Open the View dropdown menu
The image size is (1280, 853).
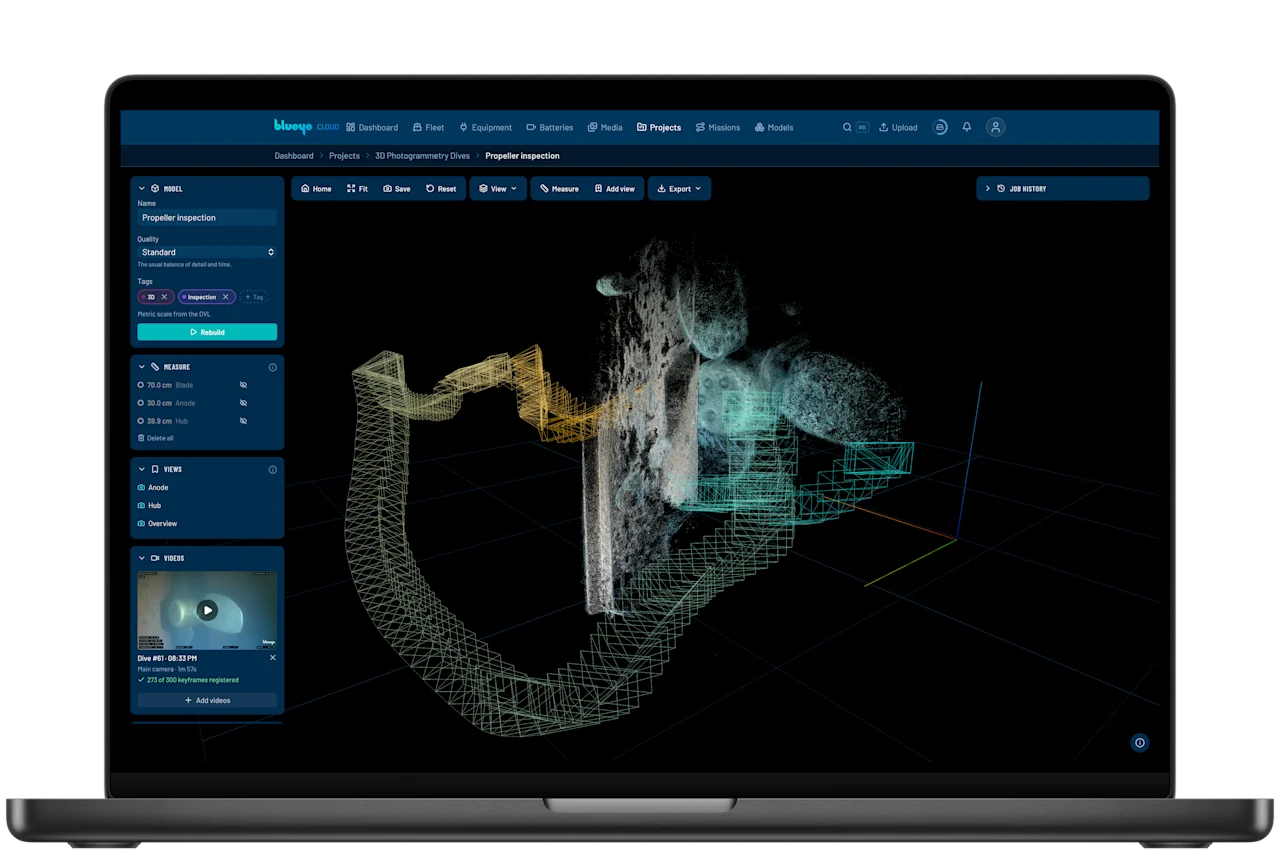click(498, 188)
